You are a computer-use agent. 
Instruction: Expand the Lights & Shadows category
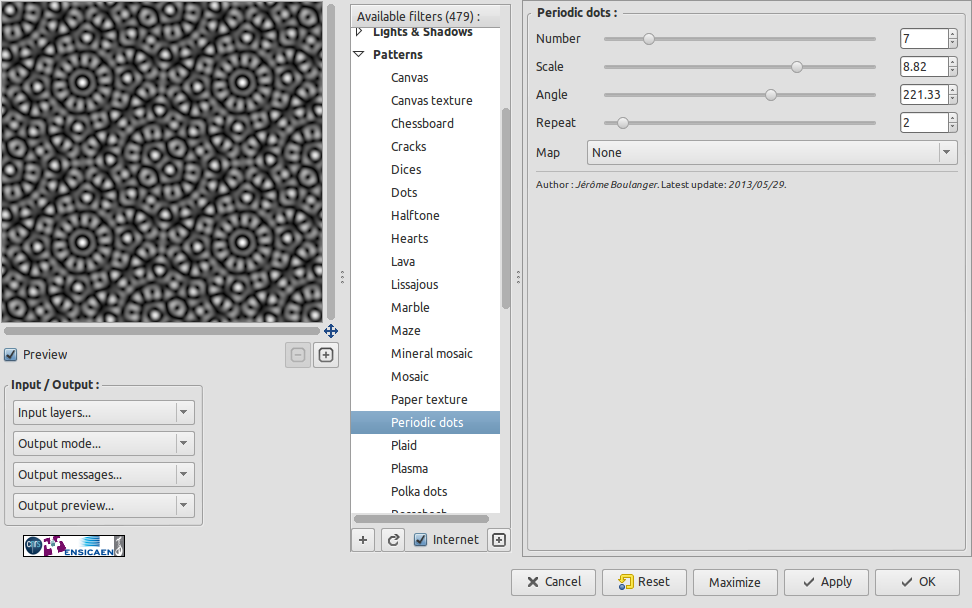[x=359, y=32]
